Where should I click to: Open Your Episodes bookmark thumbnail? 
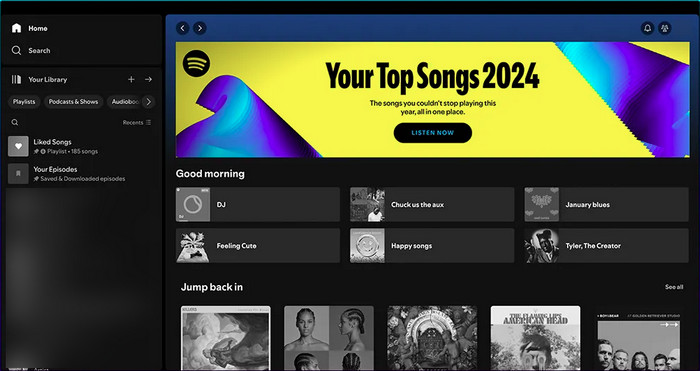point(18,174)
